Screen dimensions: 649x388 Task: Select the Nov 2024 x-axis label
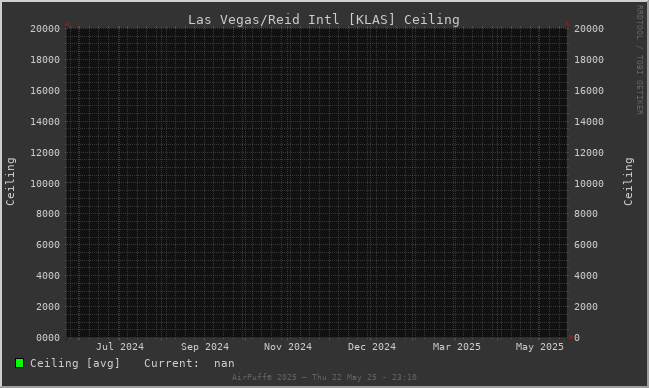pos(288,347)
